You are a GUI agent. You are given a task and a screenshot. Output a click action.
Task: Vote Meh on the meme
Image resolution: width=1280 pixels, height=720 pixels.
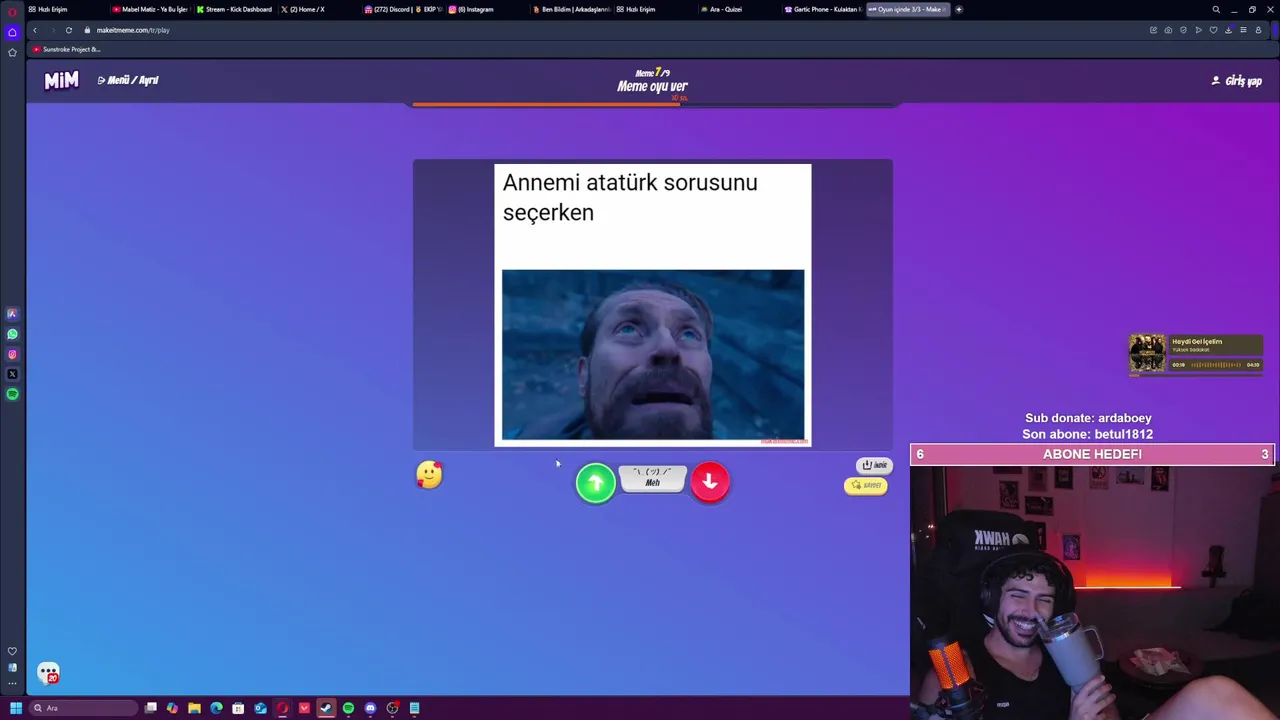pyautogui.click(x=653, y=478)
